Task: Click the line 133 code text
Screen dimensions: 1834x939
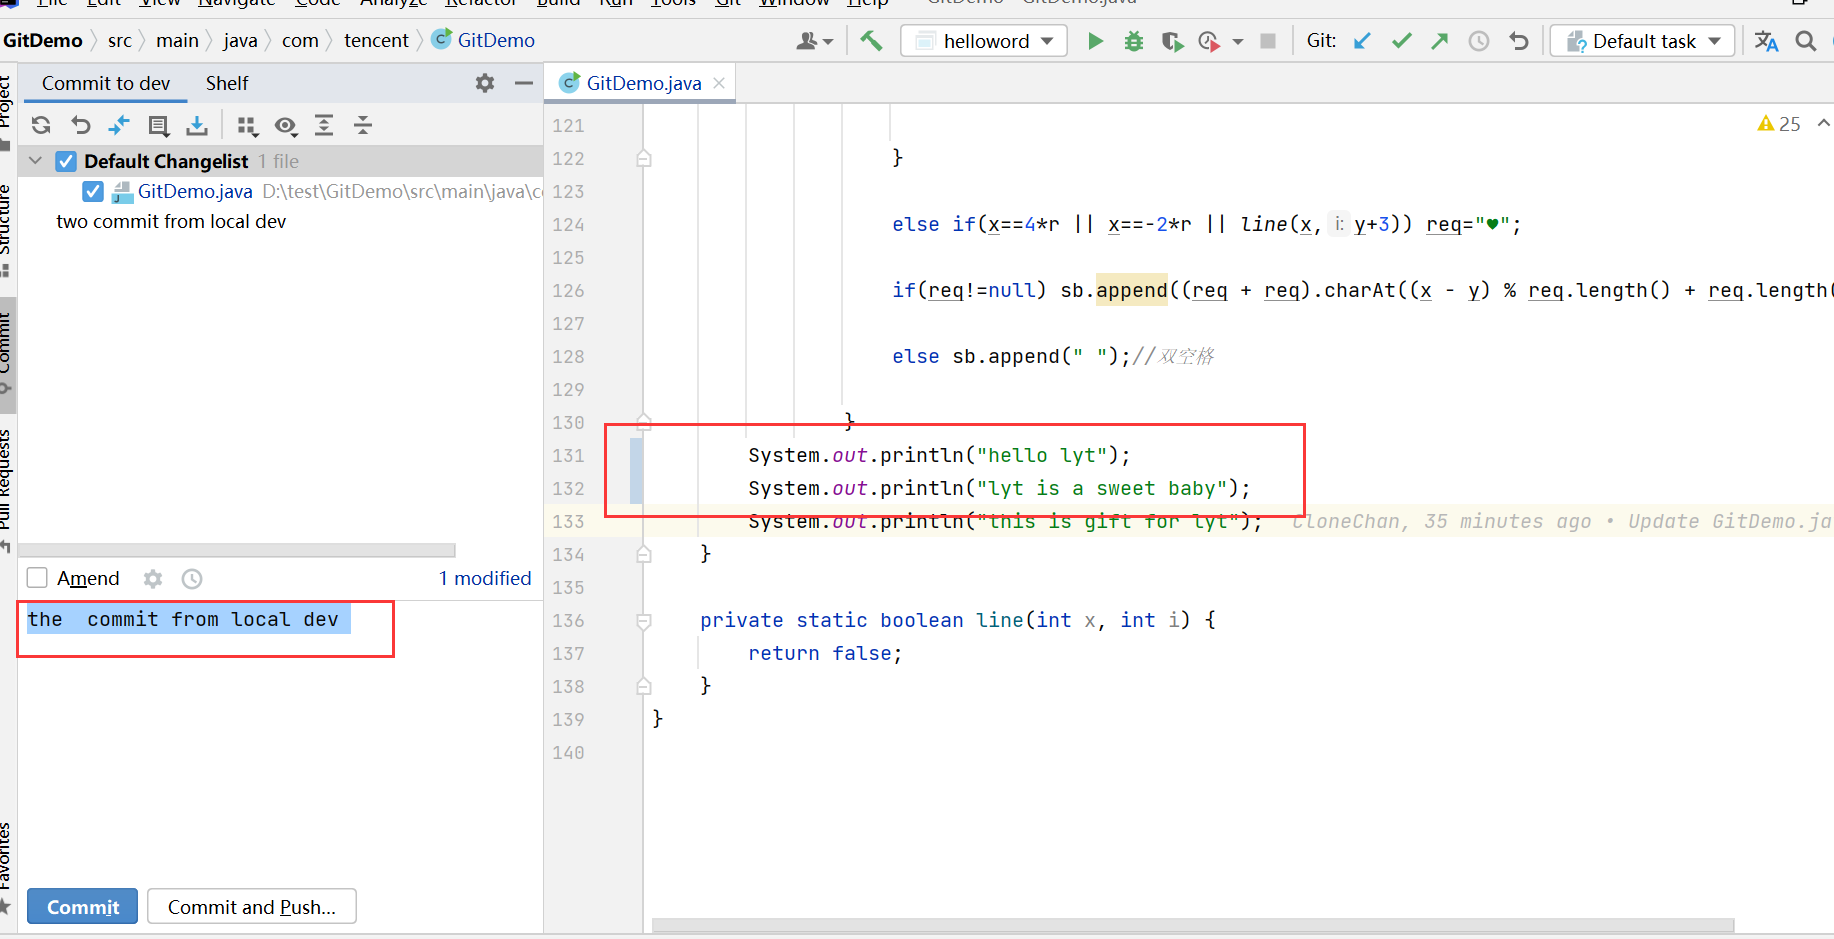Action: 1005,521
